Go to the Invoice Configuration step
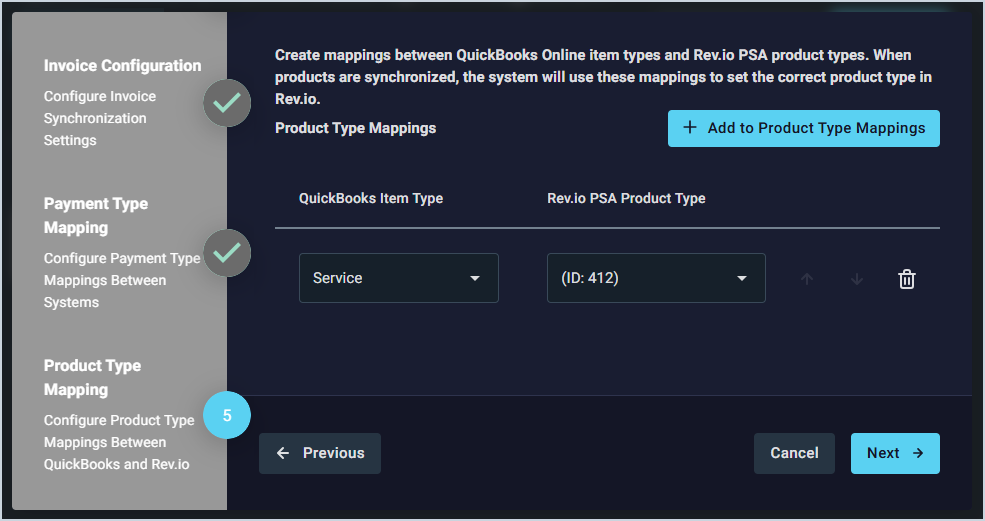This screenshot has height=521, width=985. tap(122, 66)
